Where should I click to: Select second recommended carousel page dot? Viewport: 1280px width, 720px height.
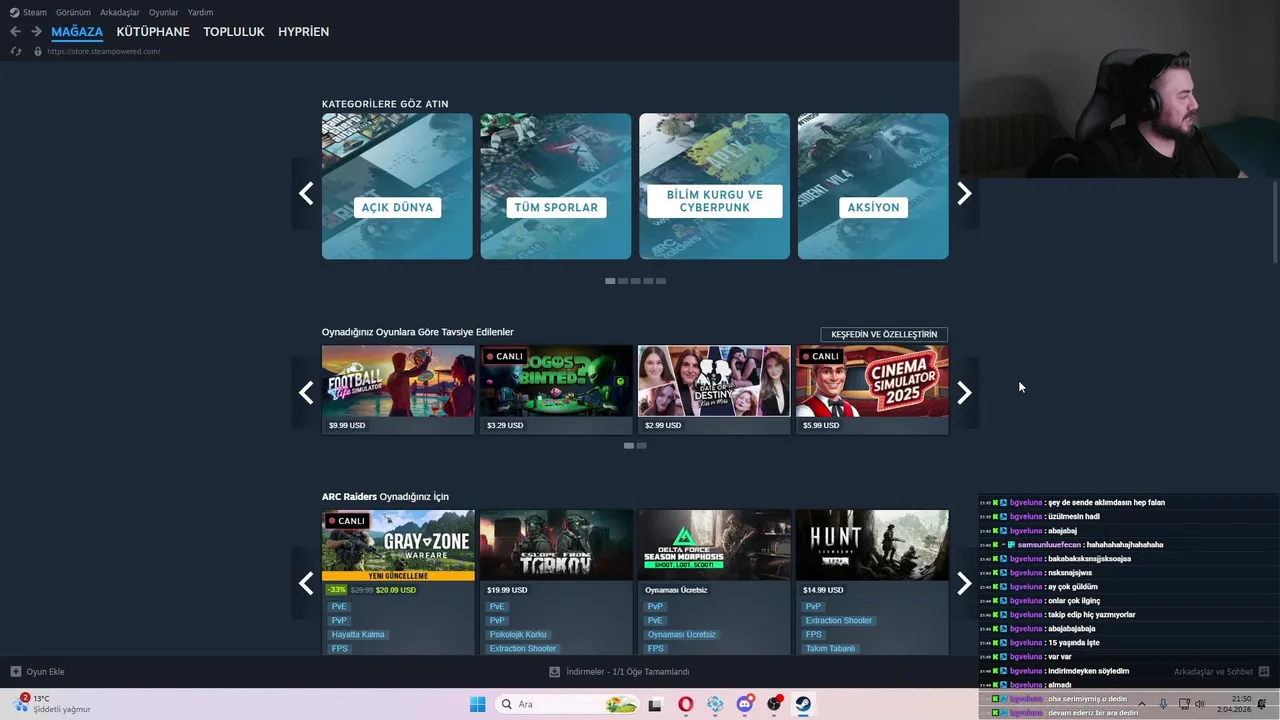[x=641, y=445]
